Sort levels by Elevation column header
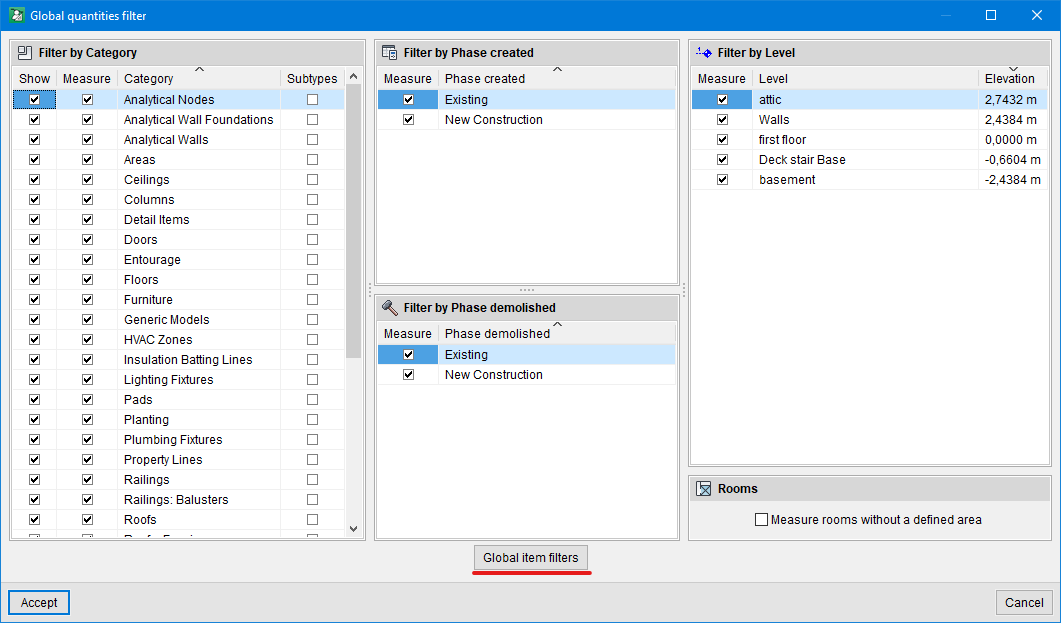 pyautogui.click(x=1009, y=79)
